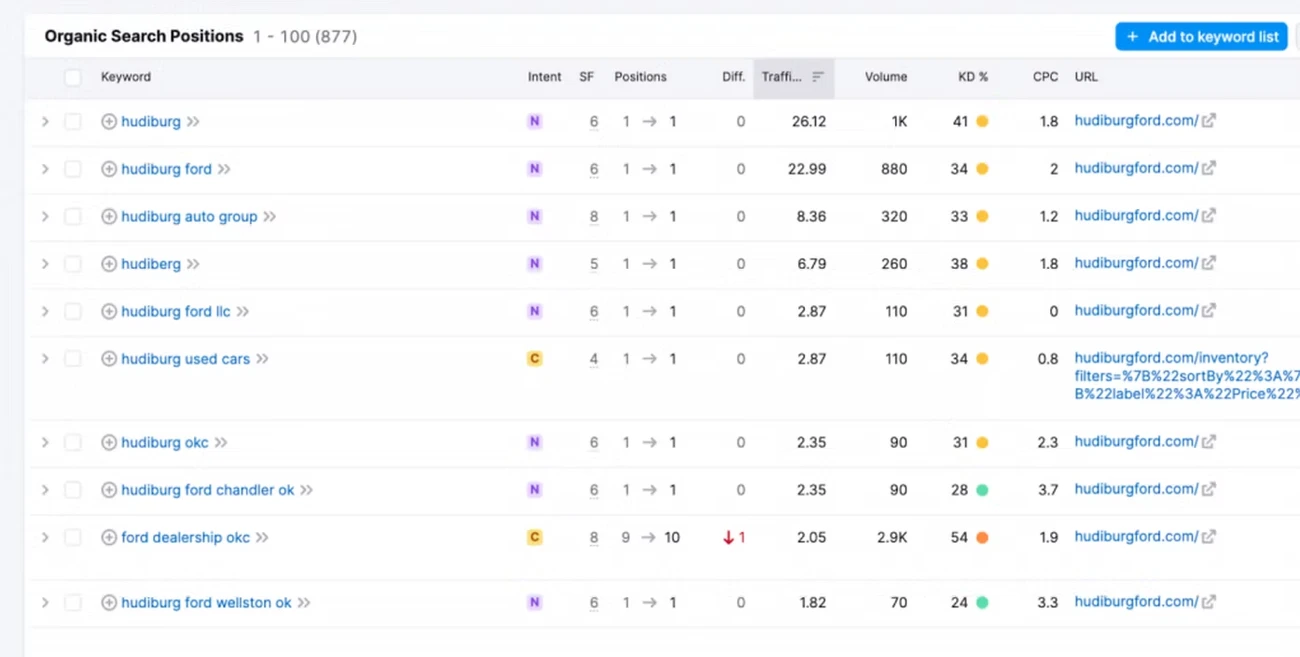1300x657 pixels.
Task: Tick the checkbox for hudiburg used cars row
Action: [73, 359]
